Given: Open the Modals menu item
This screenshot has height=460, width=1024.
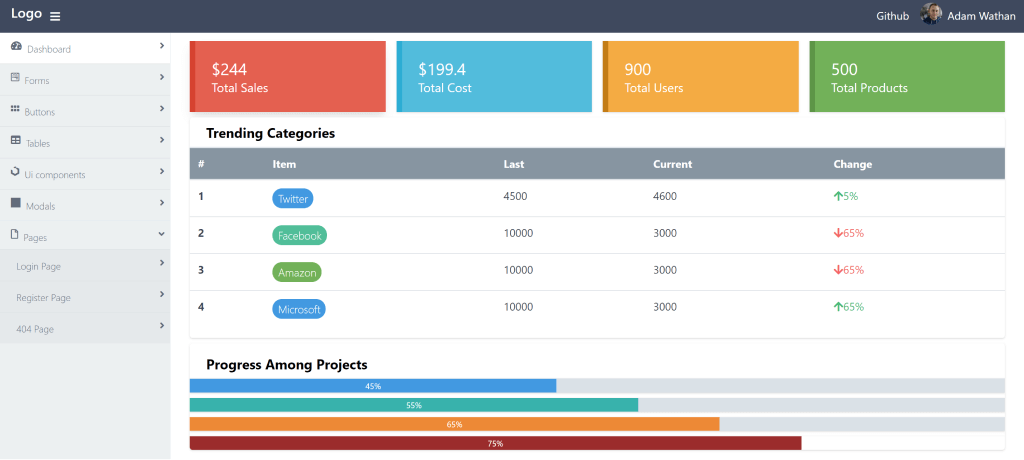Looking at the screenshot, I should point(85,205).
